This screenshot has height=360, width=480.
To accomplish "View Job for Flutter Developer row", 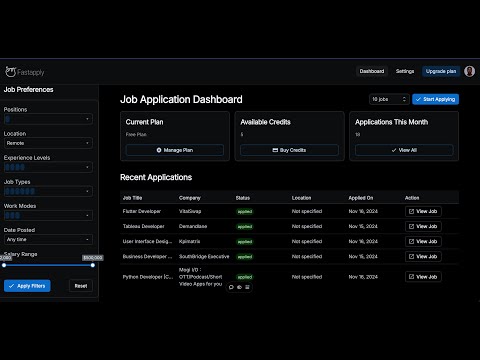I will tap(423, 211).
